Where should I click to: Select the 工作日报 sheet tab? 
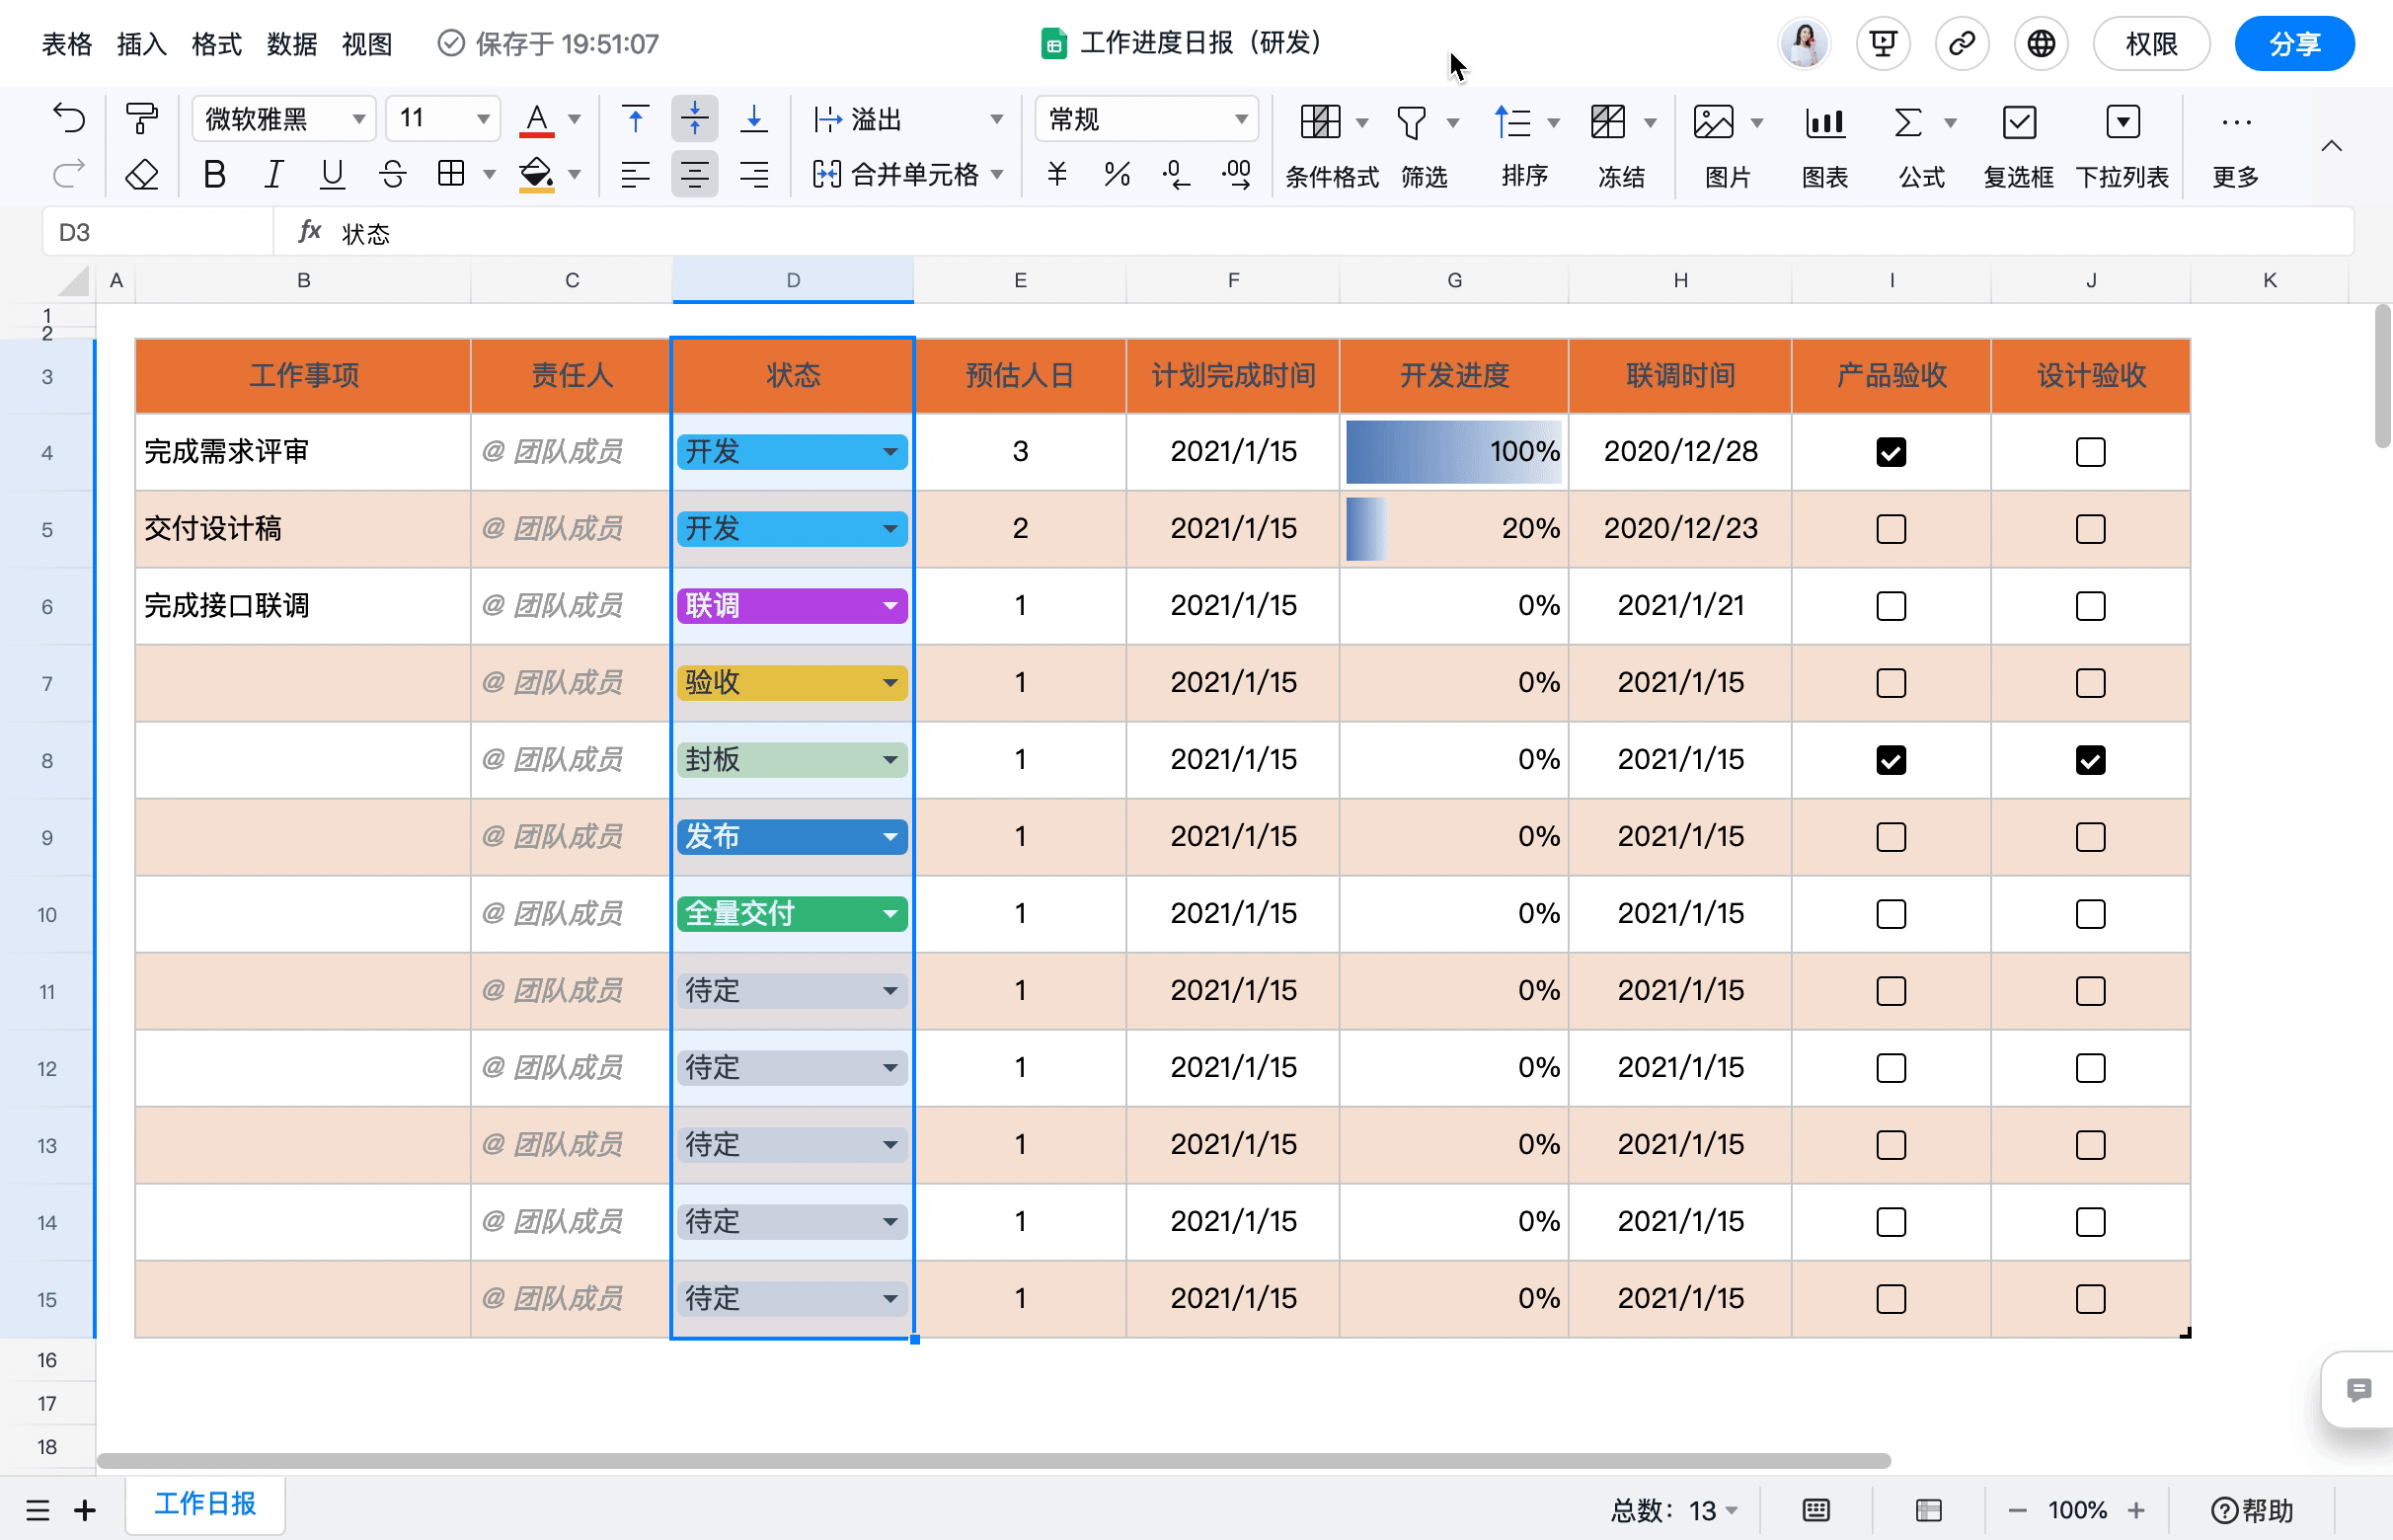(x=205, y=1504)
